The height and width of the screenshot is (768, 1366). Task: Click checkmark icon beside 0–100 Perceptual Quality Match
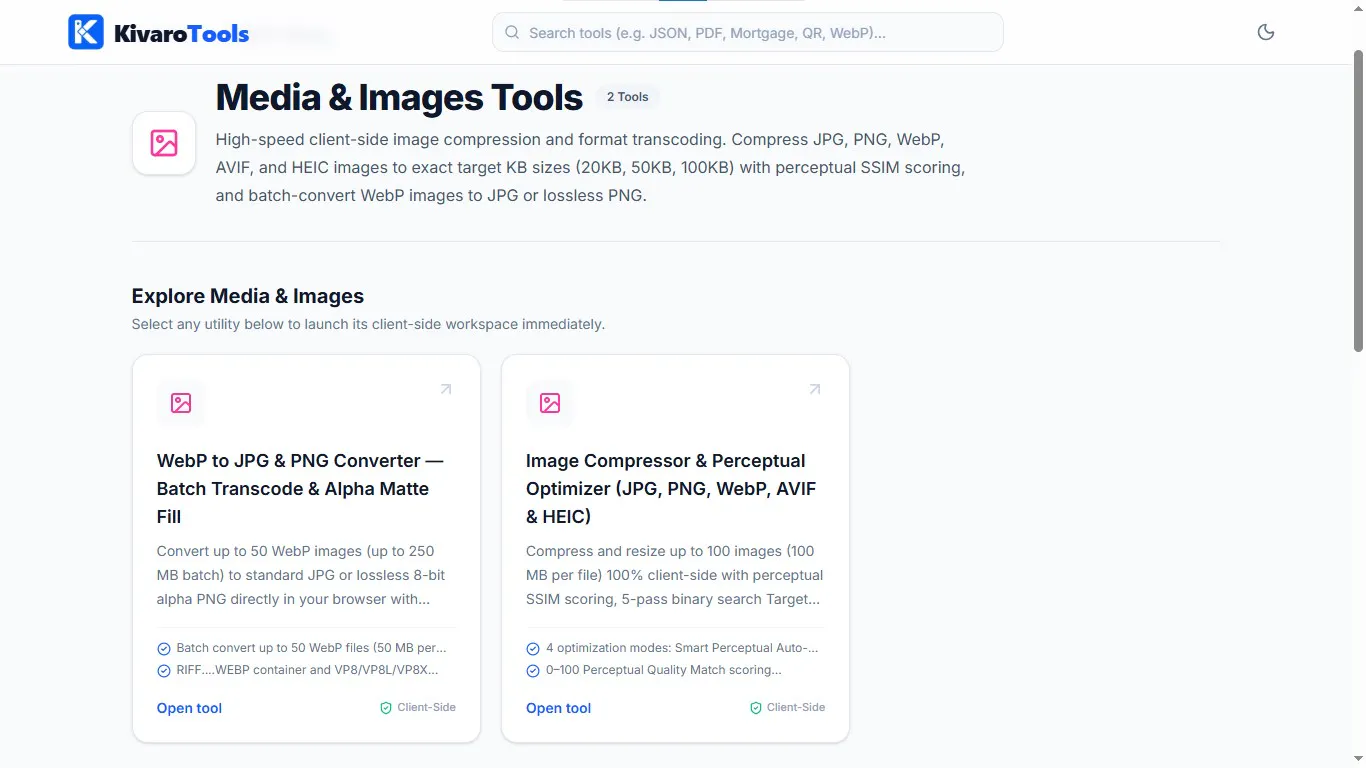click(533, 671)
